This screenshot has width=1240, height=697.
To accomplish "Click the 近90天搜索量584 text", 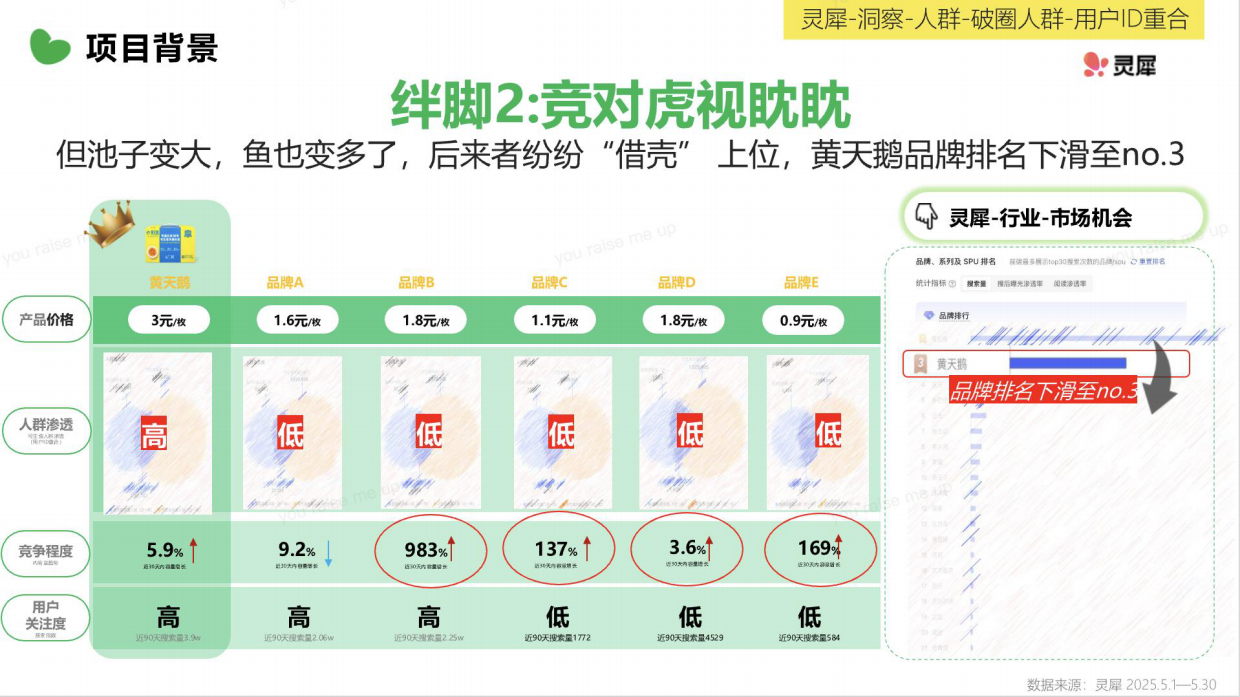I will 809,637.
